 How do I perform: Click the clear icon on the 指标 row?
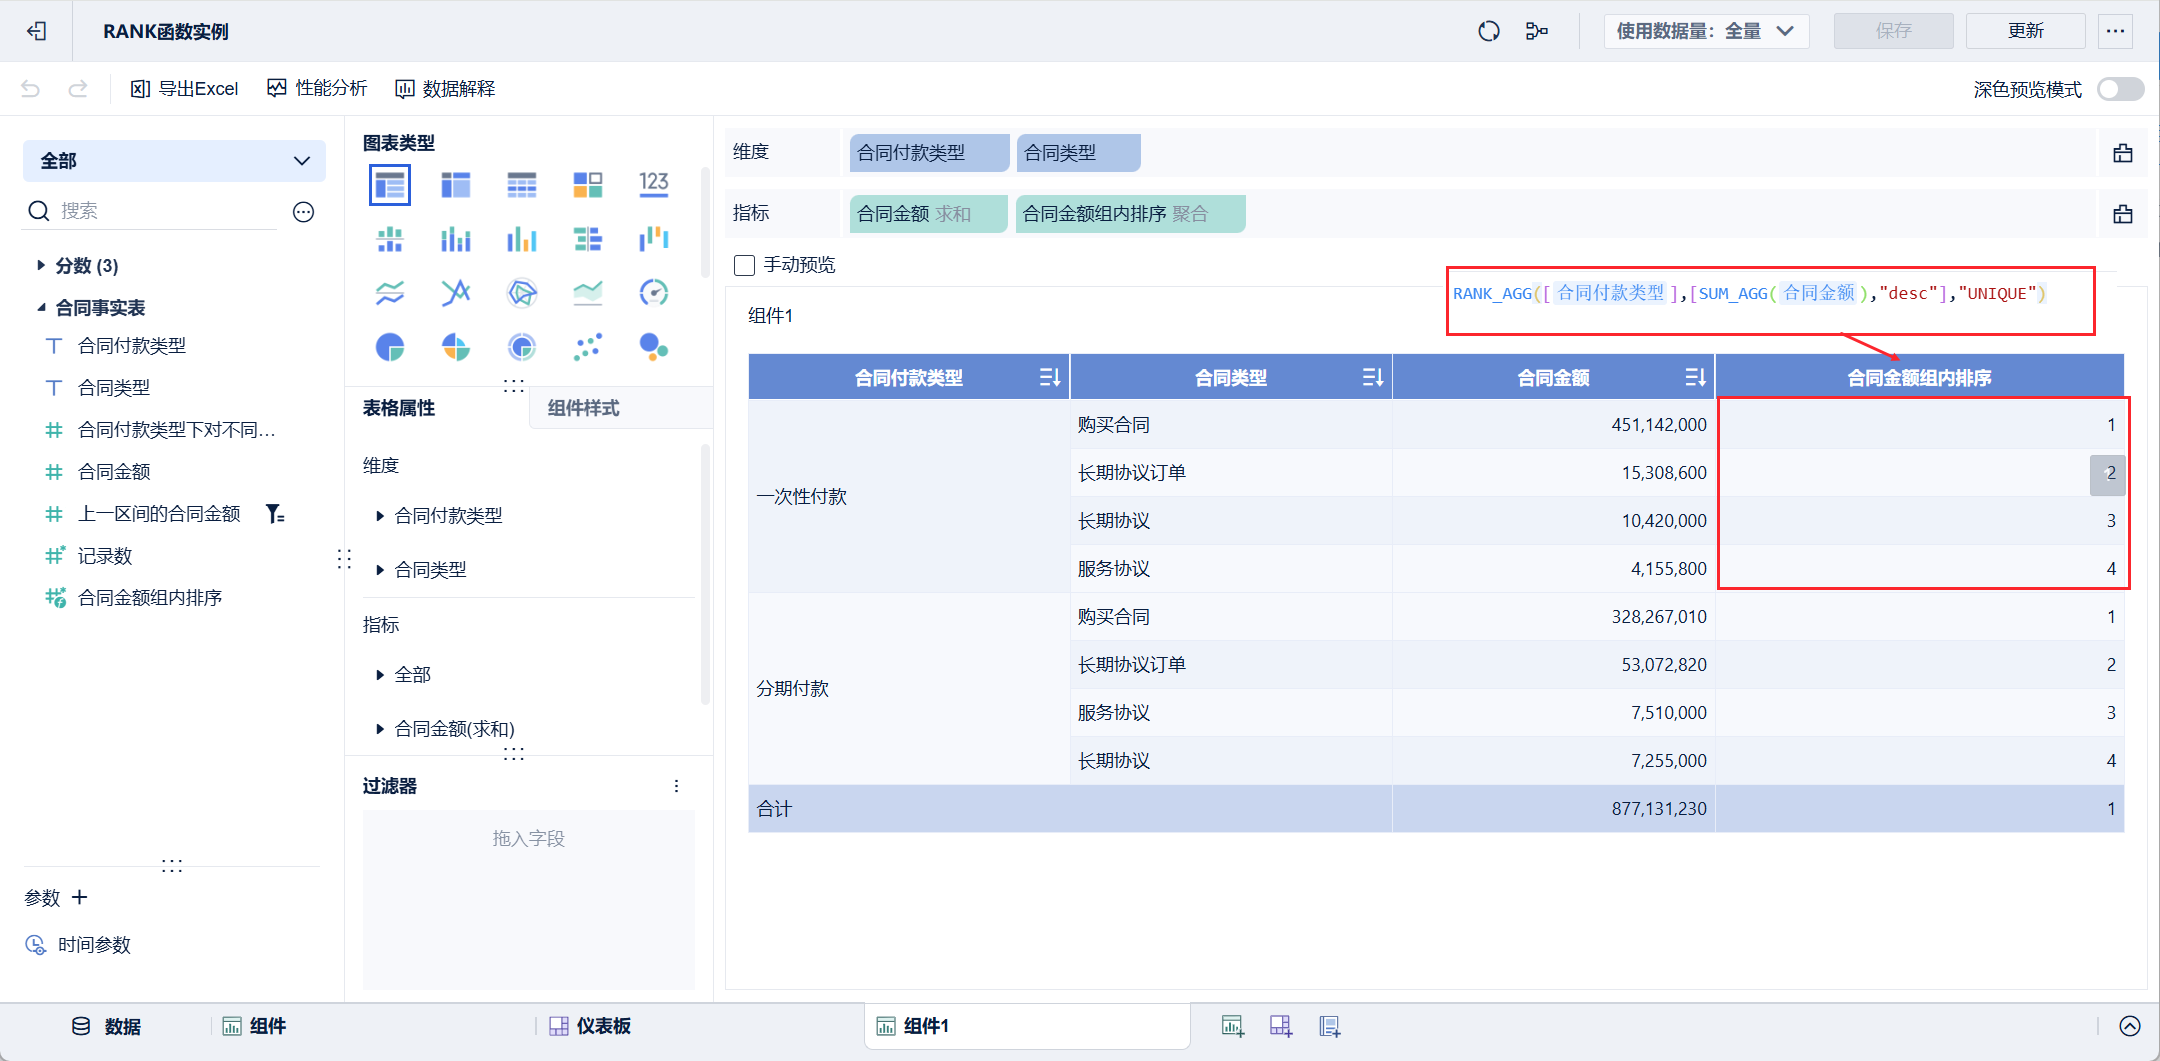coord(2123,214)
